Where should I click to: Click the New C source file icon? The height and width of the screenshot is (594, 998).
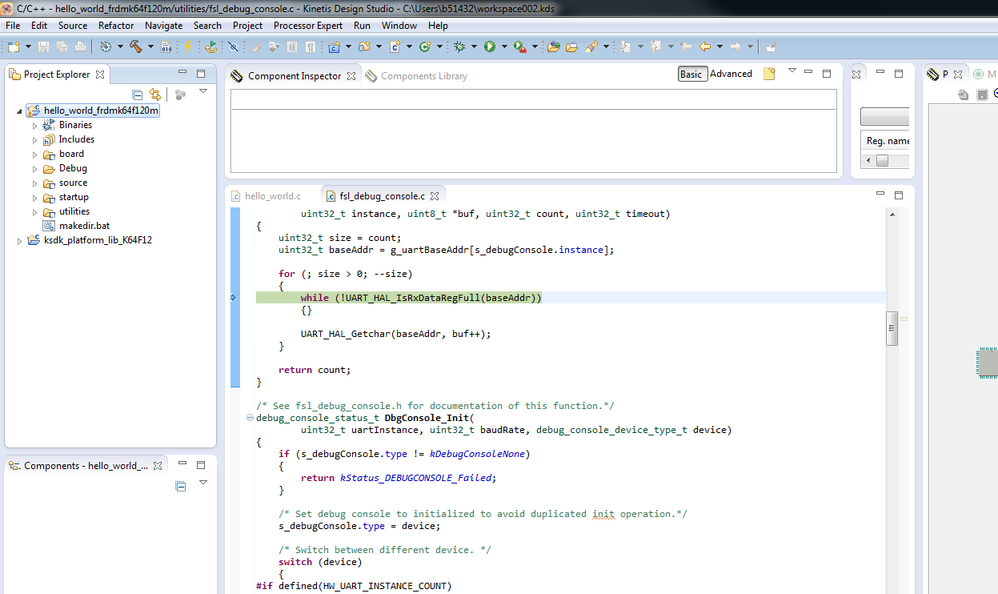click(x=395, y=46)
